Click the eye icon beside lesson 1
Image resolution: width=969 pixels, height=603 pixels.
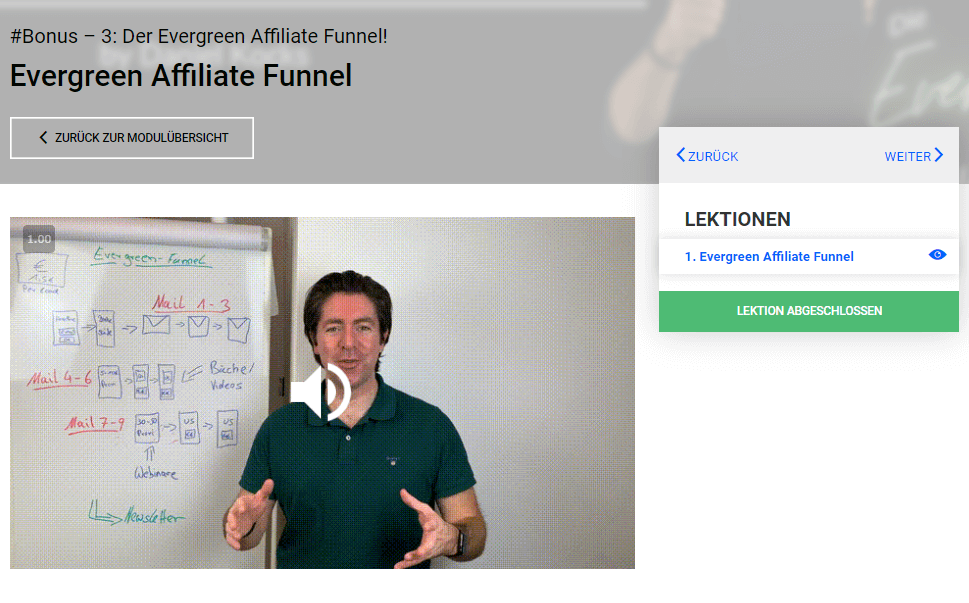click(937, 255)
